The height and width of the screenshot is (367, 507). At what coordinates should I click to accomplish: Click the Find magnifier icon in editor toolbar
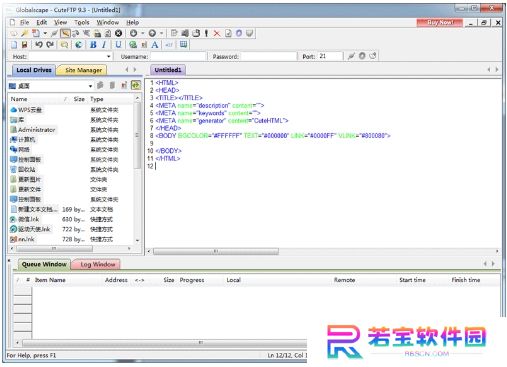64,45
